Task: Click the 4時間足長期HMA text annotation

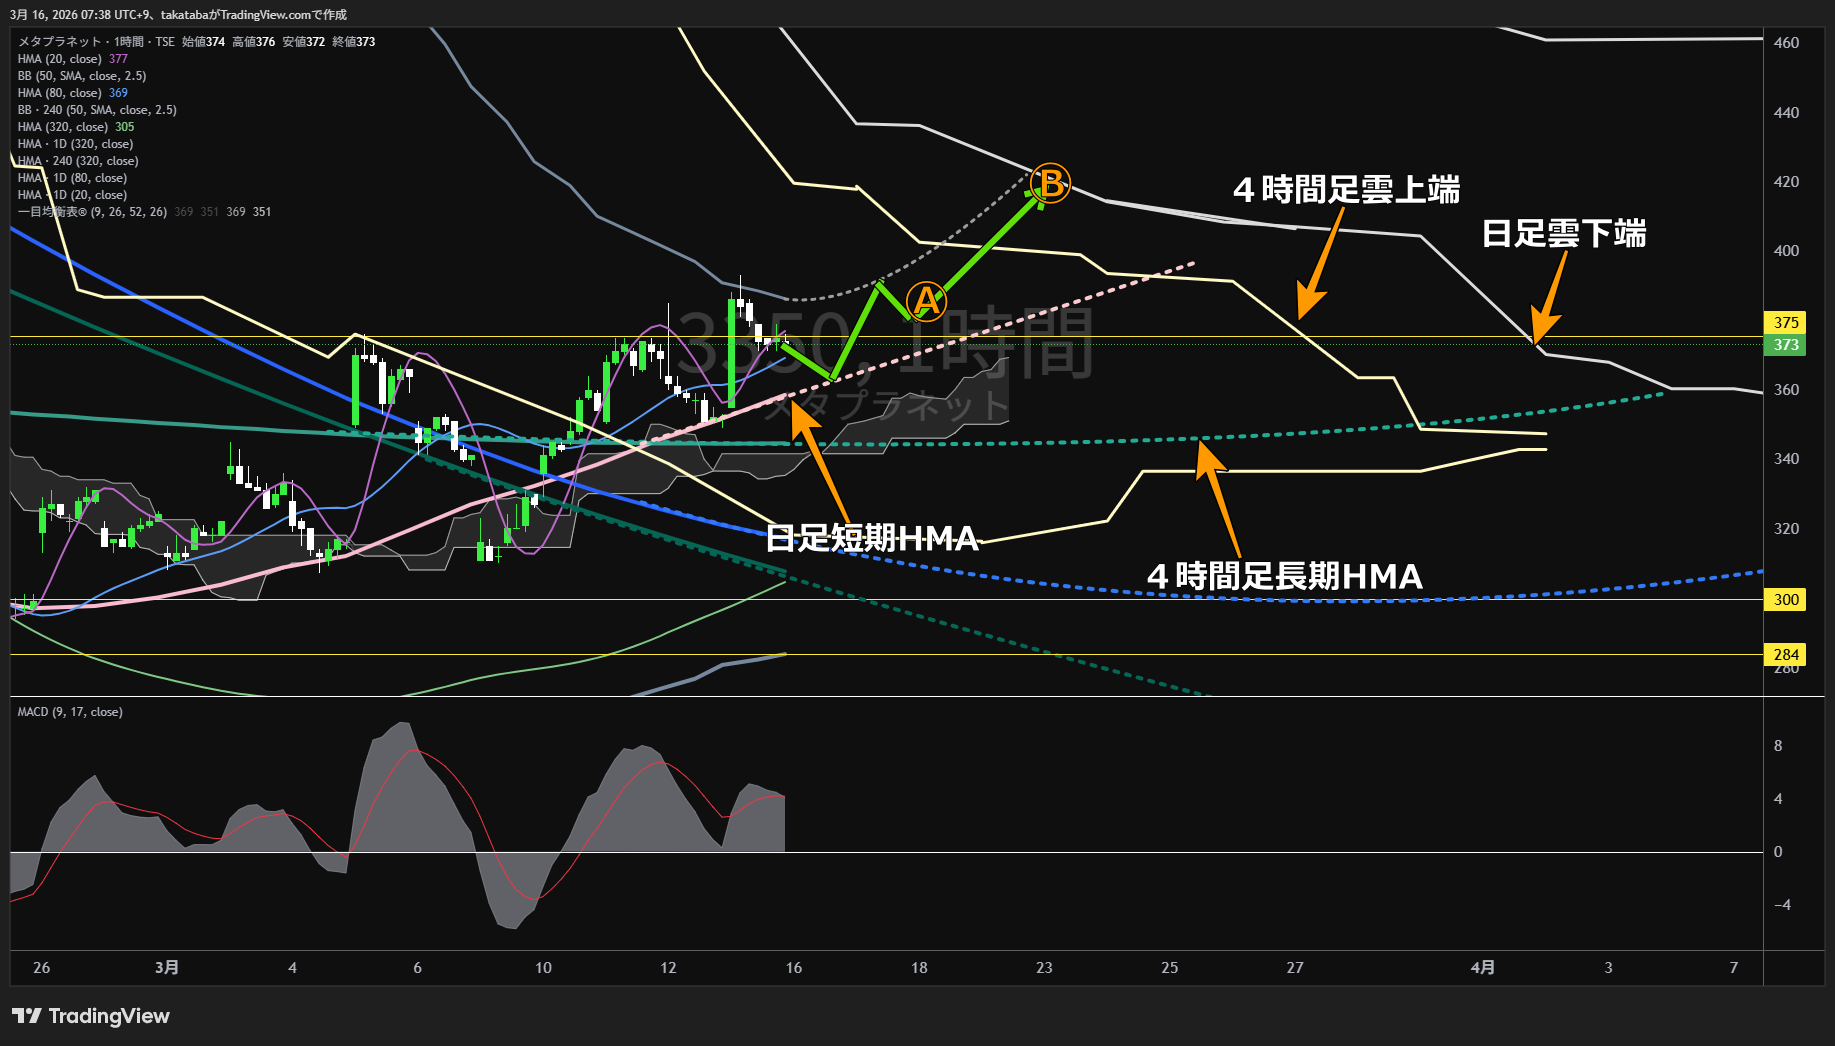Action: pos(1284,577)
